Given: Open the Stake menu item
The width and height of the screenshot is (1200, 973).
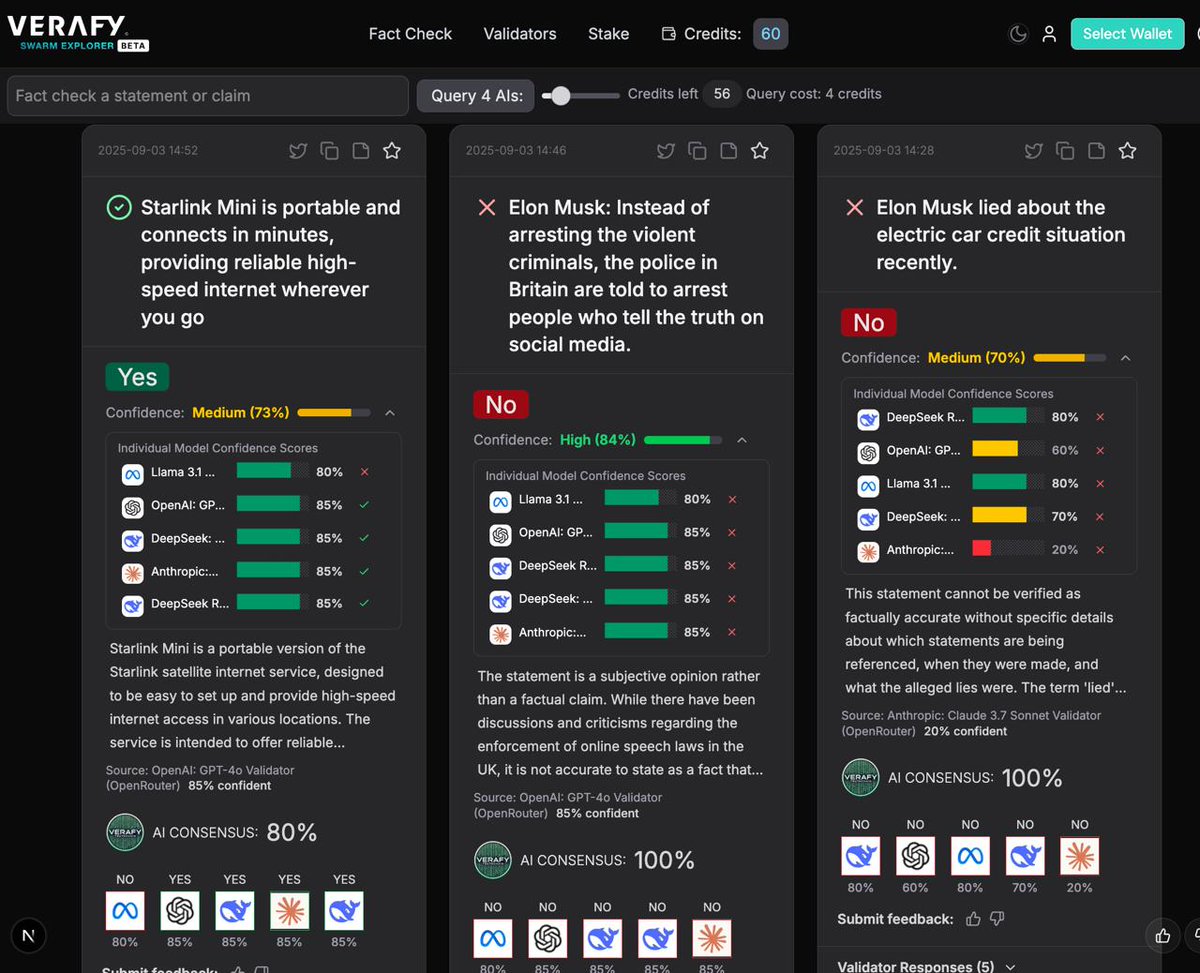Looking at the screenshot, I should coord(608,33).
